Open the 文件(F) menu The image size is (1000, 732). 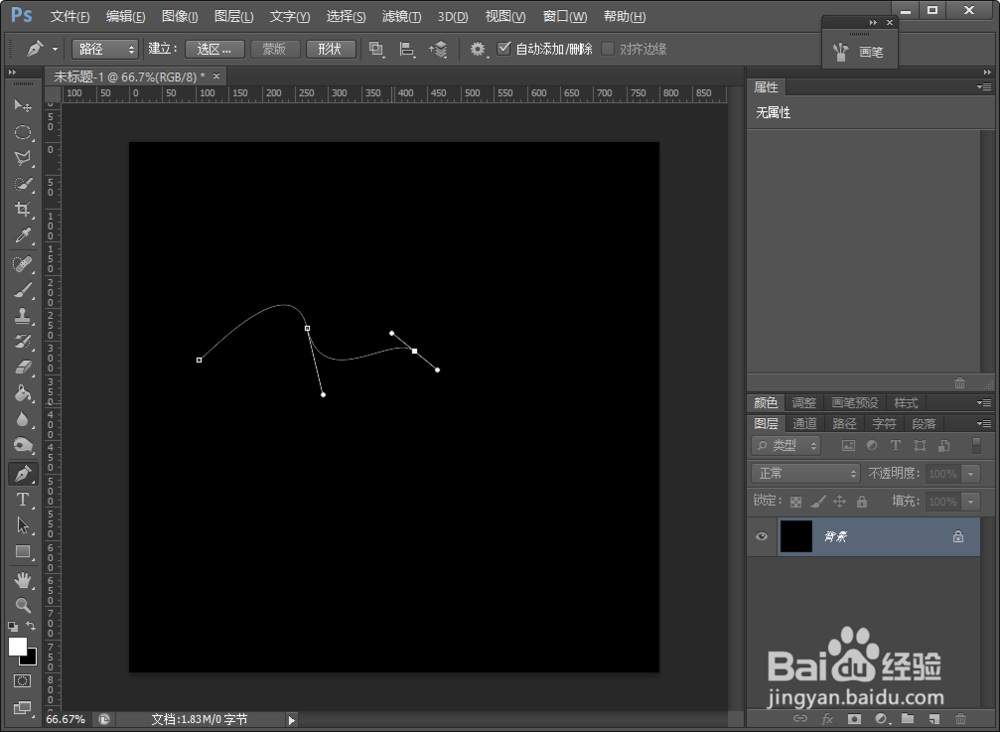point(70,17)
